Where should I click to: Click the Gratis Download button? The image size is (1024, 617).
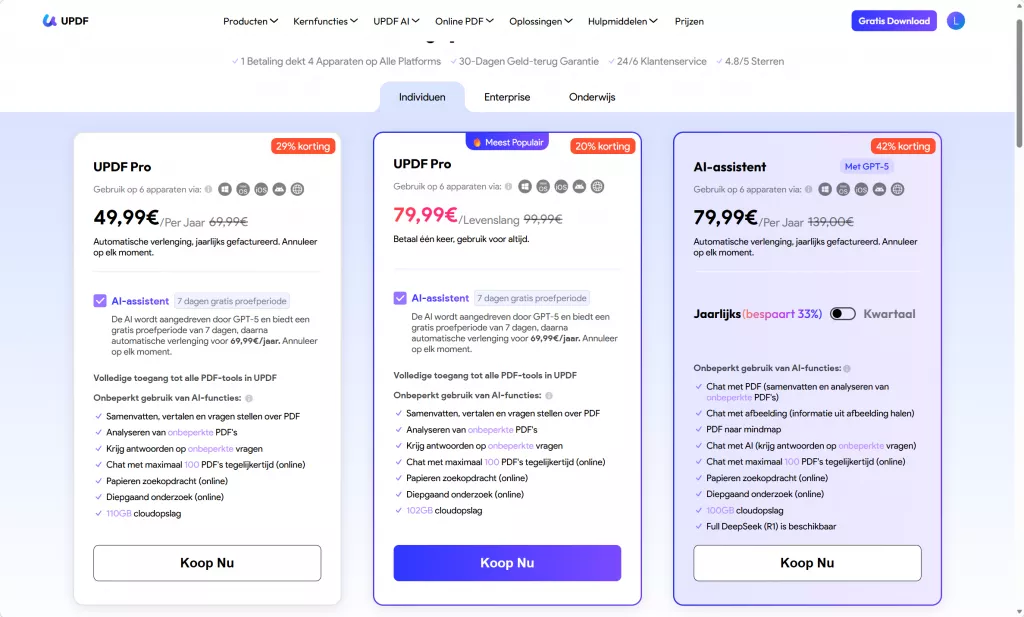(x=894, y=21)
